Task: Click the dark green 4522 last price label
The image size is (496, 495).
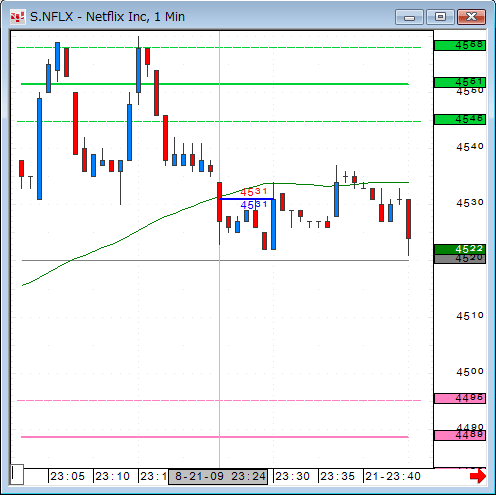Action: coord(460,249)
